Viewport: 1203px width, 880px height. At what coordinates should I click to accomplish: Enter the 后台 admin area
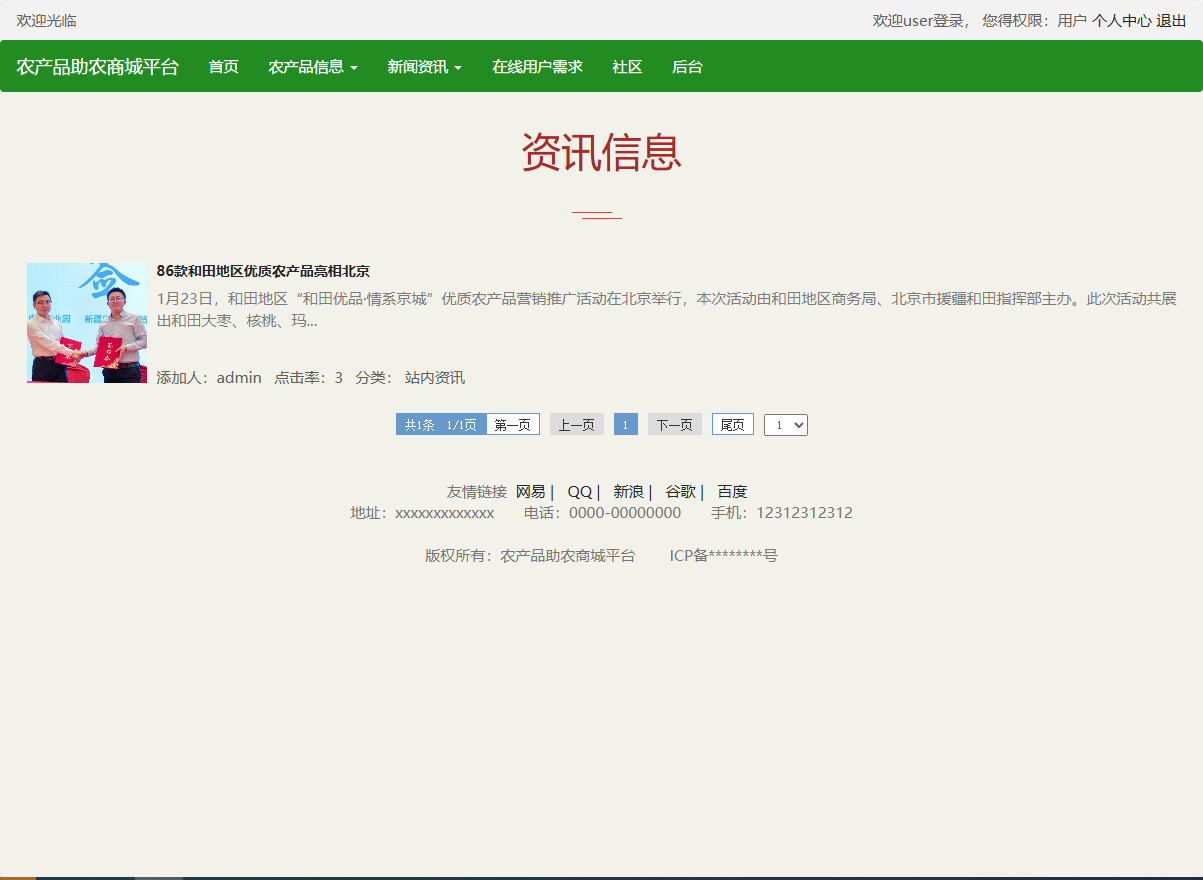687,66
